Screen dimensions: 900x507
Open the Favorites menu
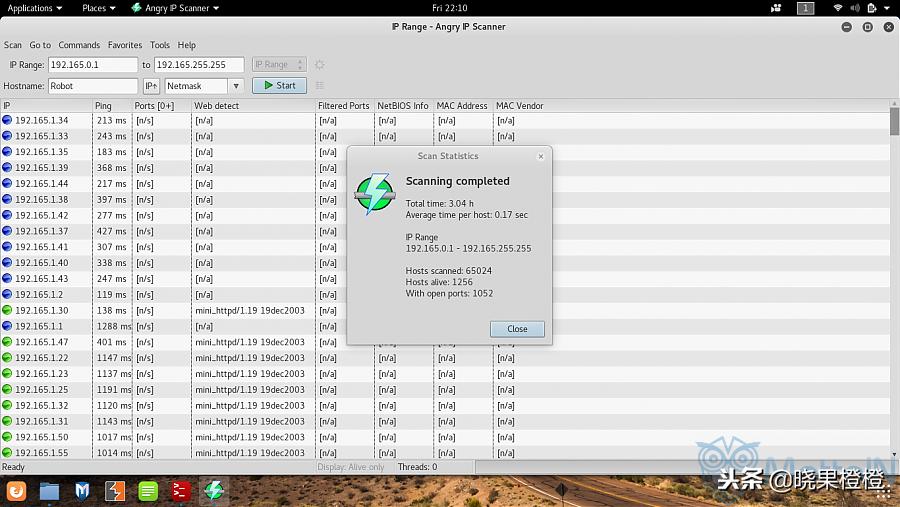(125, 45)
